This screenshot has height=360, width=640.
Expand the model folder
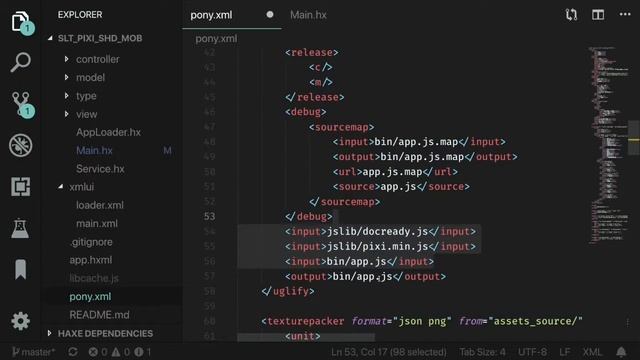(x=90, y=78)
